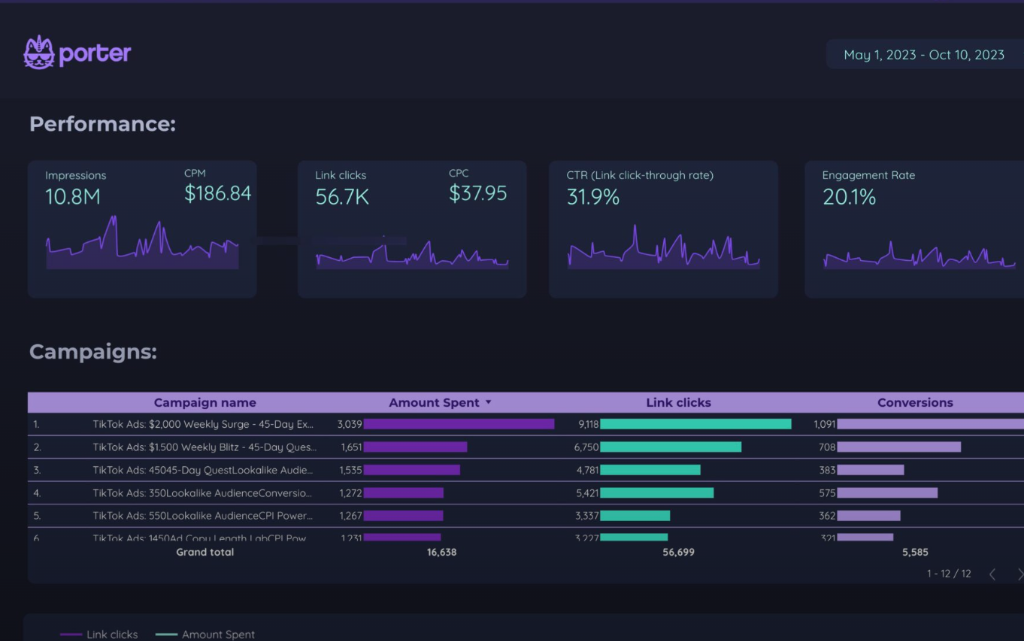This screenshot has width=1024, height=641.
Task: Click the purple Amount Spent bar in row one
Action: tap(459, 423)
